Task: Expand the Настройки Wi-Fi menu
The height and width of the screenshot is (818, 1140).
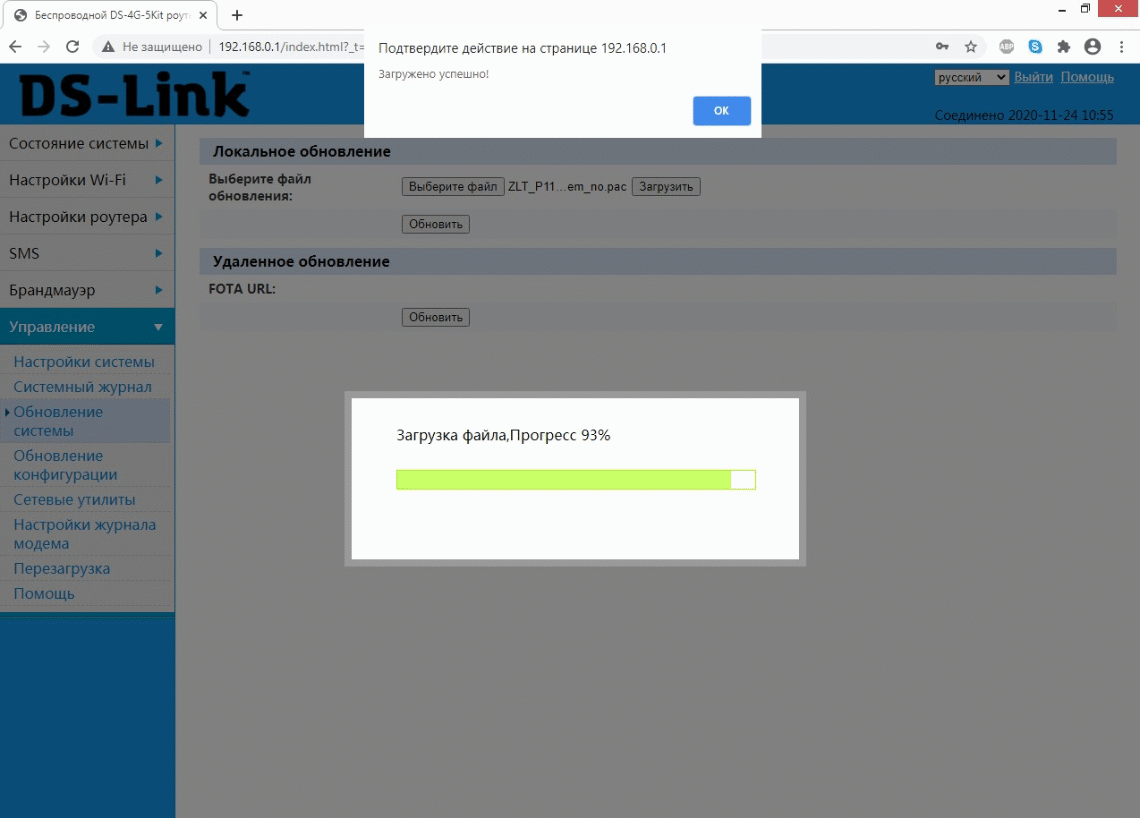Action: [x=87, y=180]
